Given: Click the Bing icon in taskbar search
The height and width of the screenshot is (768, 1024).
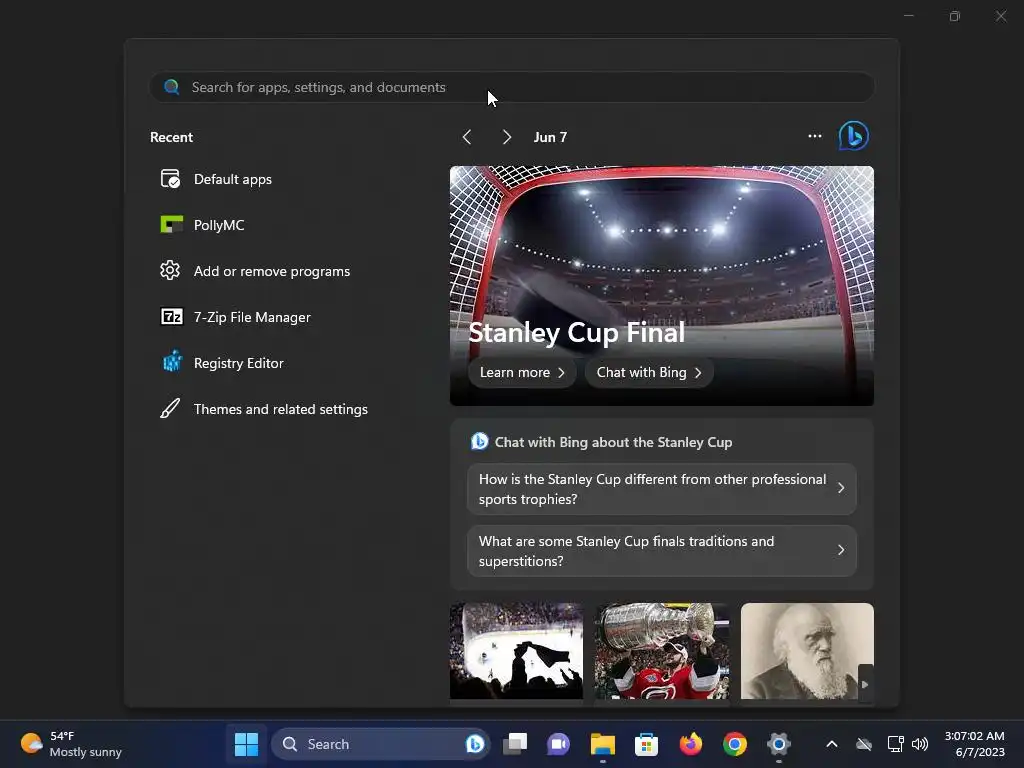Looking at the screenshot, I should 475,744.
